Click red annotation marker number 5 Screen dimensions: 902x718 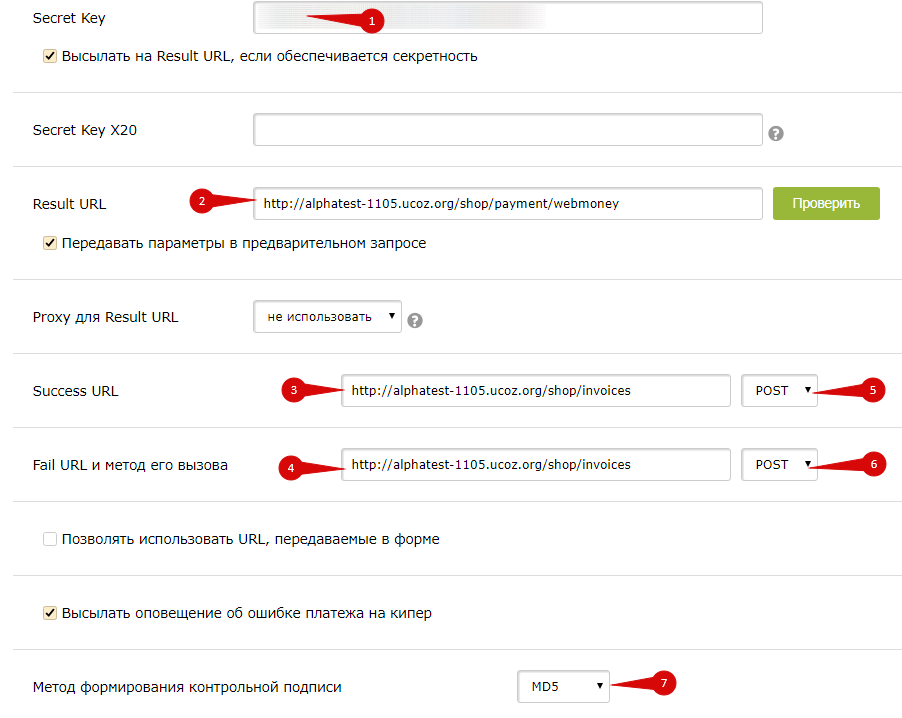(873, 391)
